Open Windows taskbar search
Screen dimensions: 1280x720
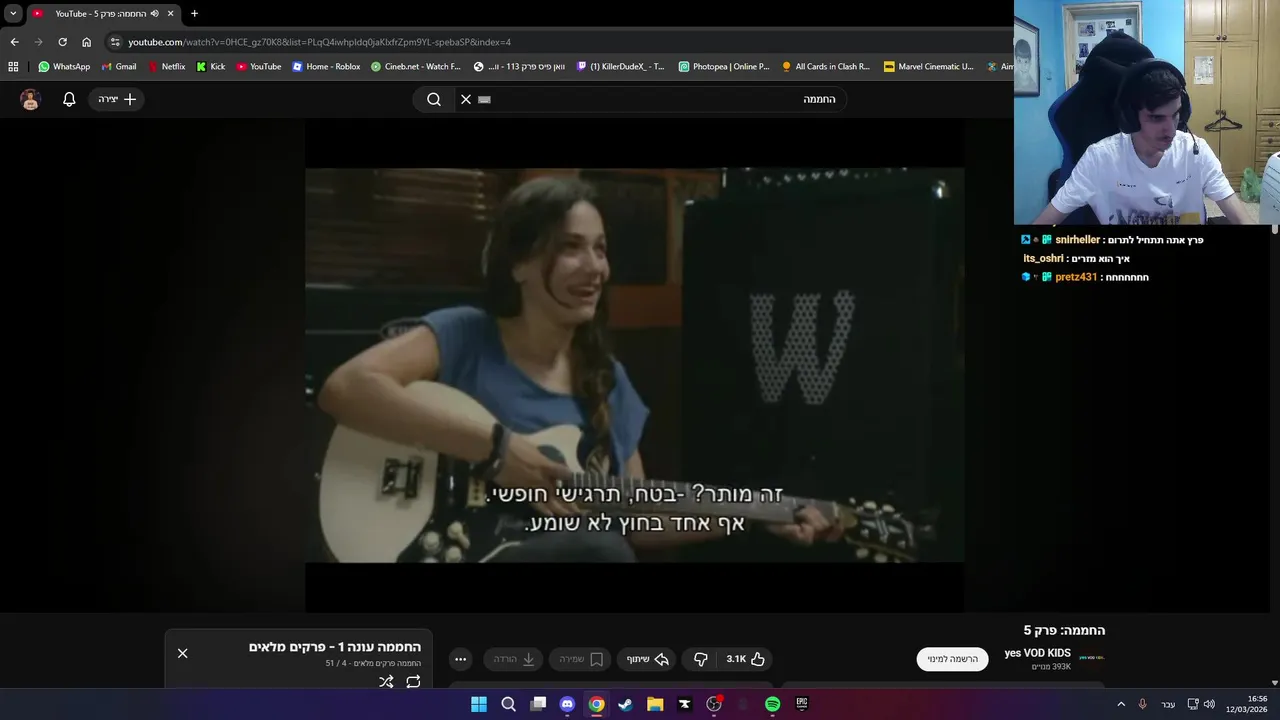[508, 704]
